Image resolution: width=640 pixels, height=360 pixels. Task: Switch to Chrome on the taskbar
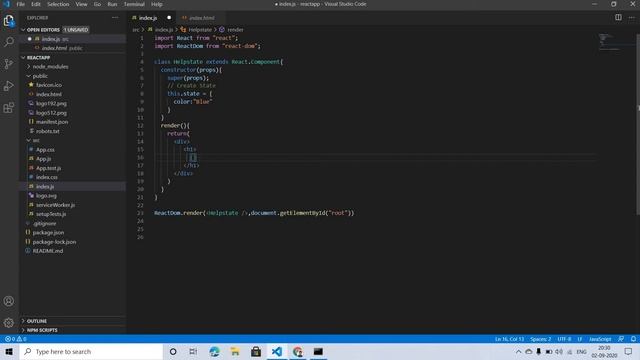point(298,351)
